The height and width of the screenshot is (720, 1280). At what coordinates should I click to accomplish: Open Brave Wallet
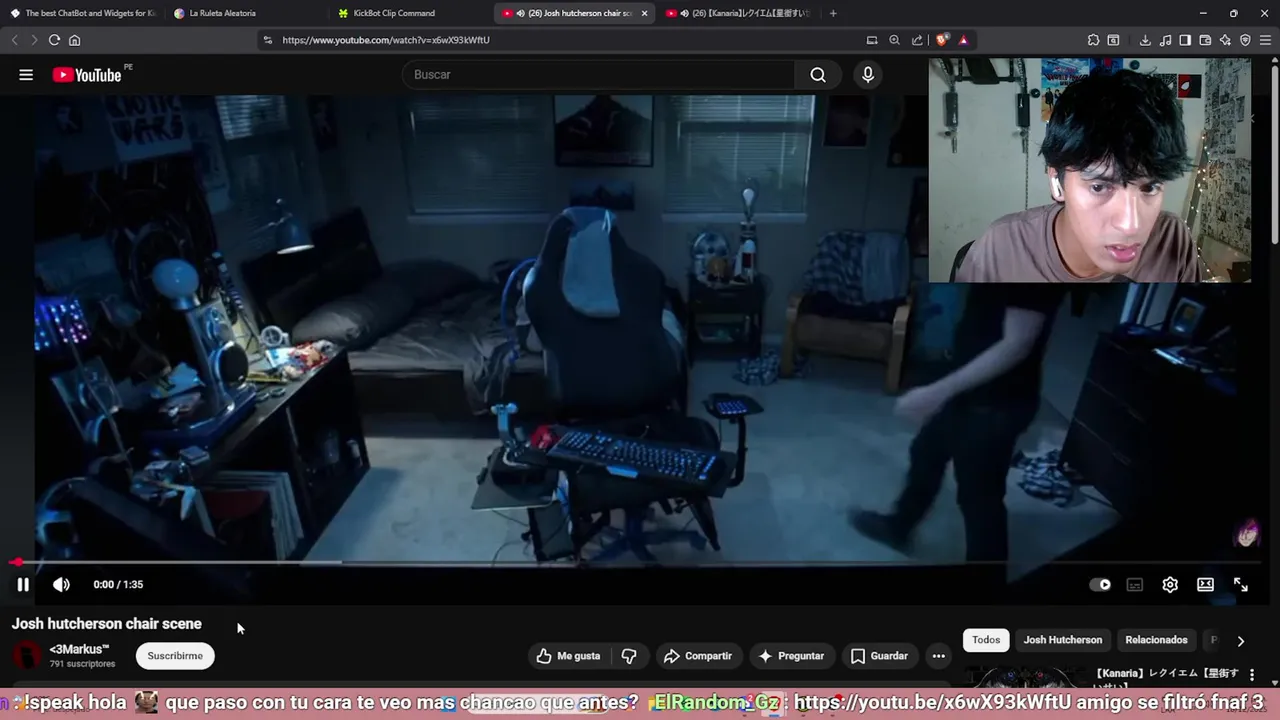tap(1205, 40)
